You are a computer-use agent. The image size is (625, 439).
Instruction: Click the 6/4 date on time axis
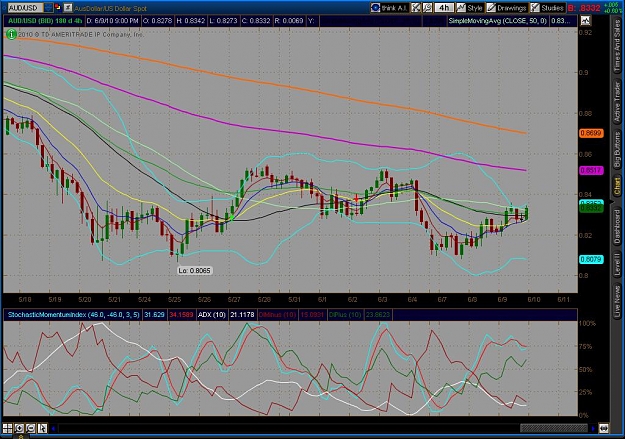pos(412,299)
